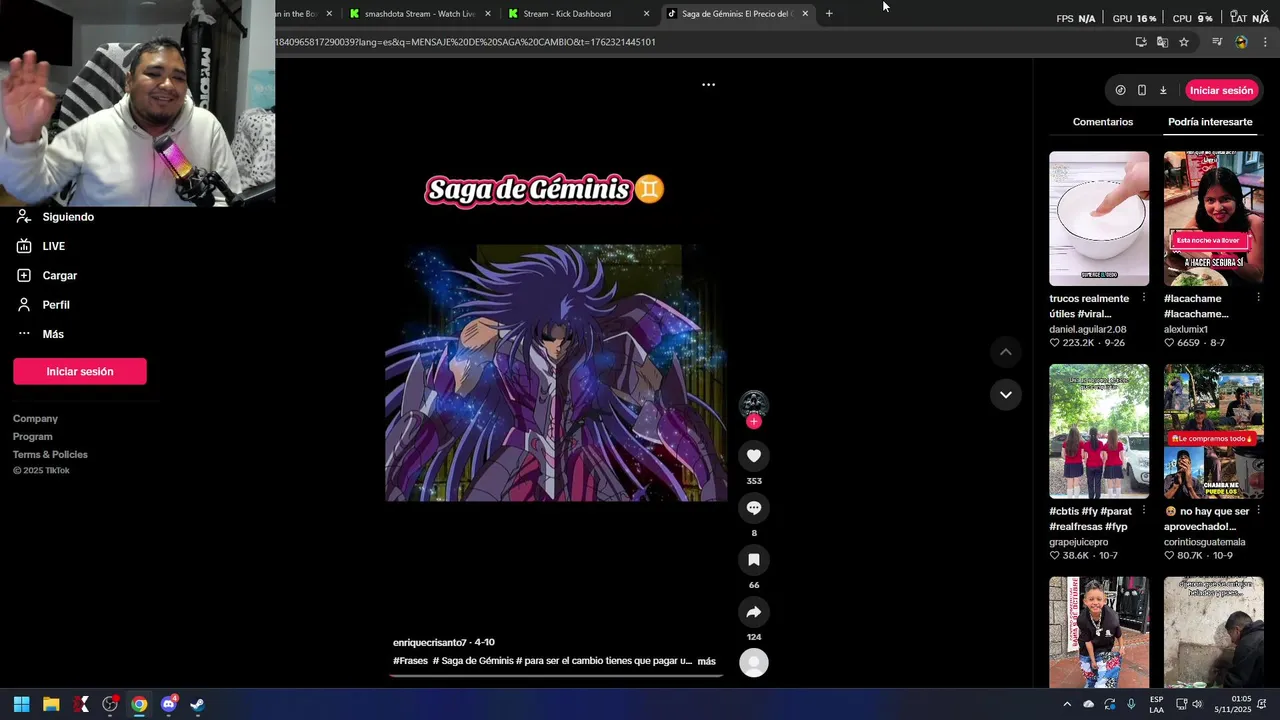Expand Más options in sidebar

[x=52, y=334]
